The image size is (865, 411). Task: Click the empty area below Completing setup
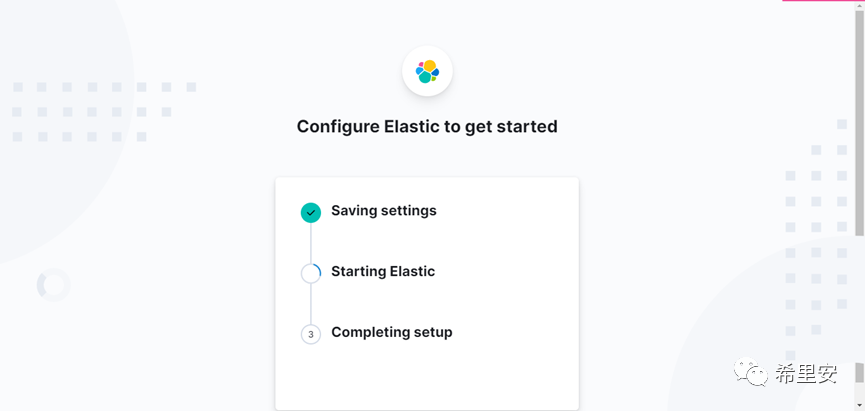click(x=427, y=378)
